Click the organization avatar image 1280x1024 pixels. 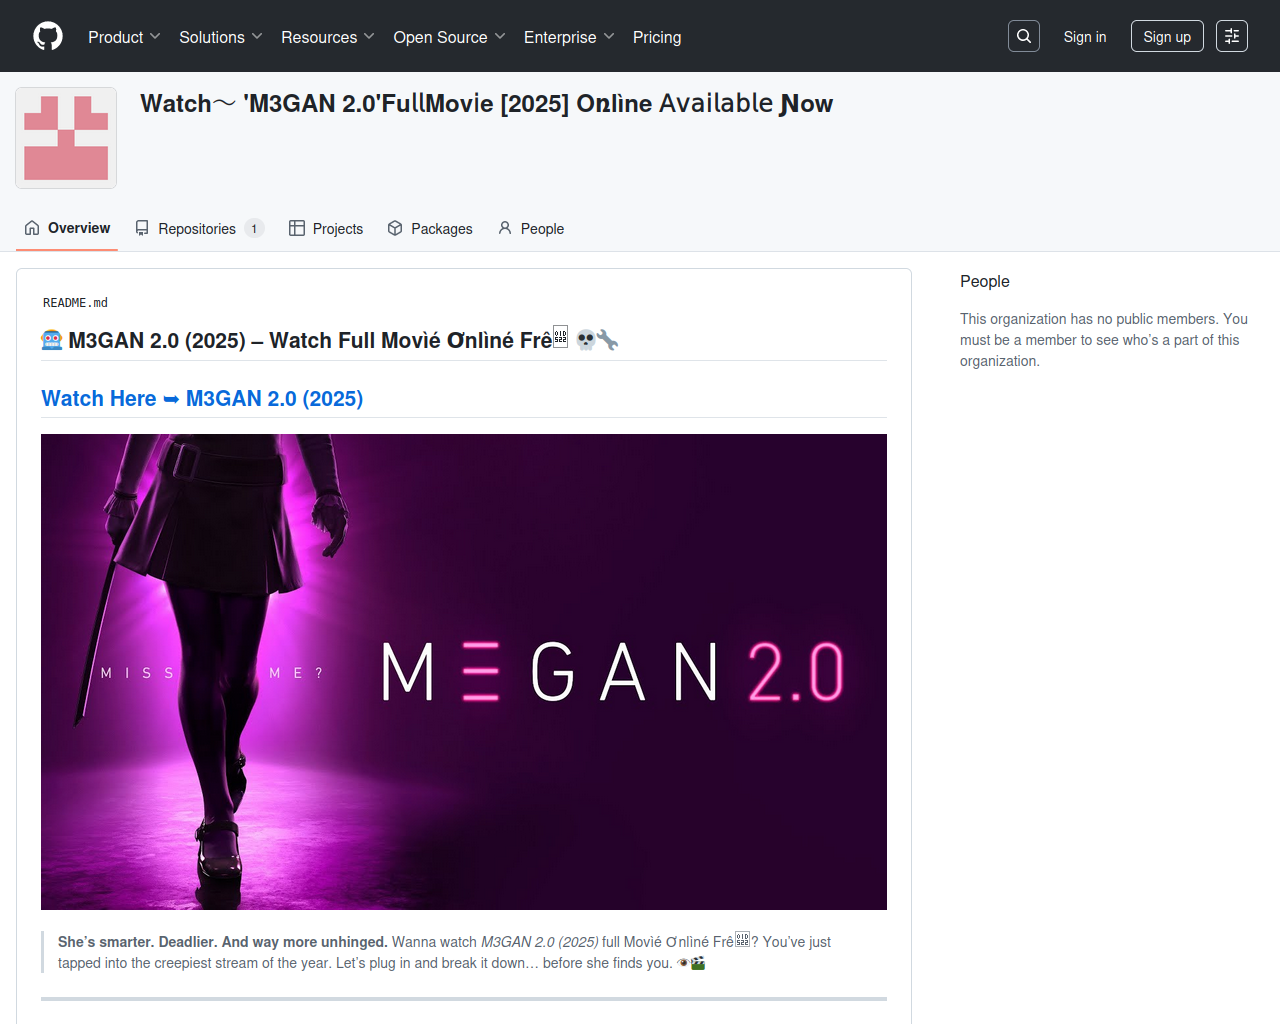66,138
